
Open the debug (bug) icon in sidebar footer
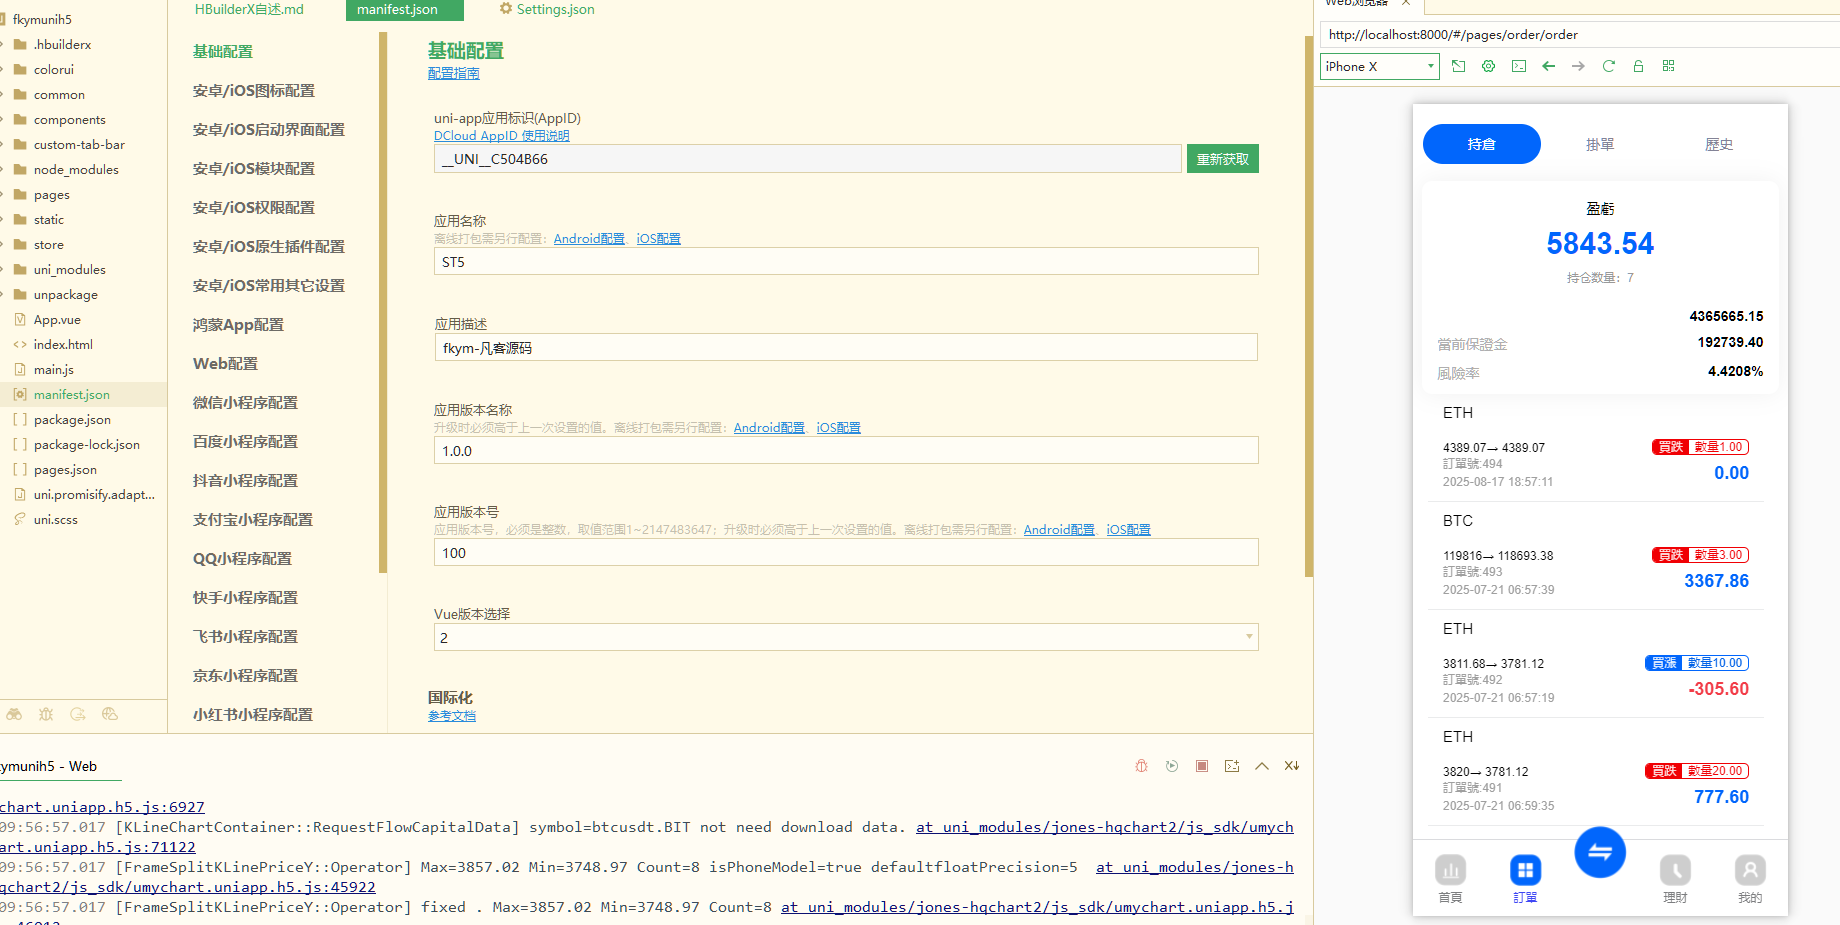[x=46, y=714]
